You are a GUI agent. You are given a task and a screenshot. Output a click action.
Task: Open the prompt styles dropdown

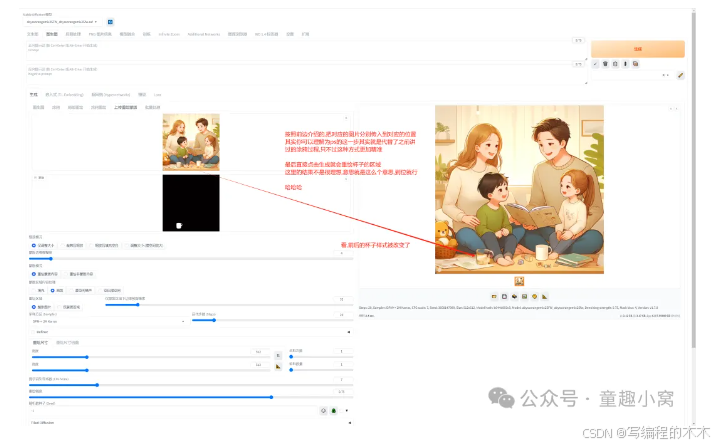632,75
